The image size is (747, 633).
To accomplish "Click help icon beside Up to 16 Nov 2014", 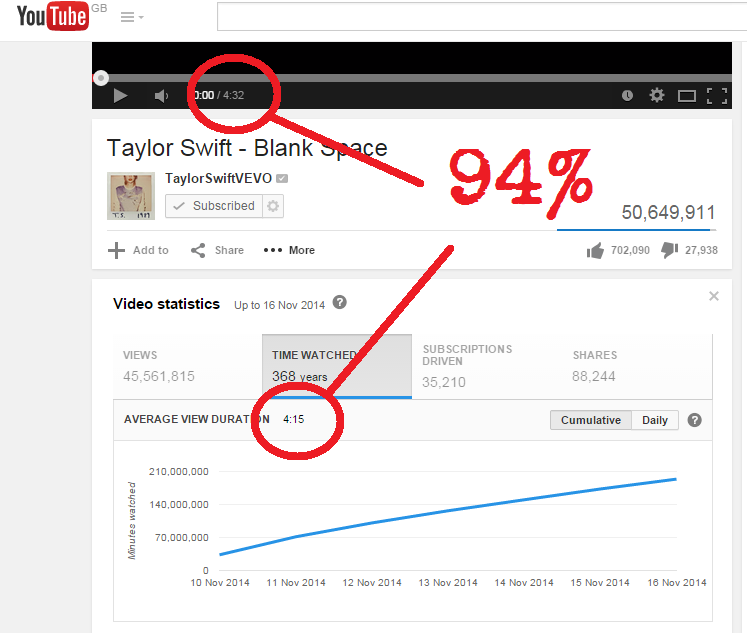I will (x=340, y=302).
